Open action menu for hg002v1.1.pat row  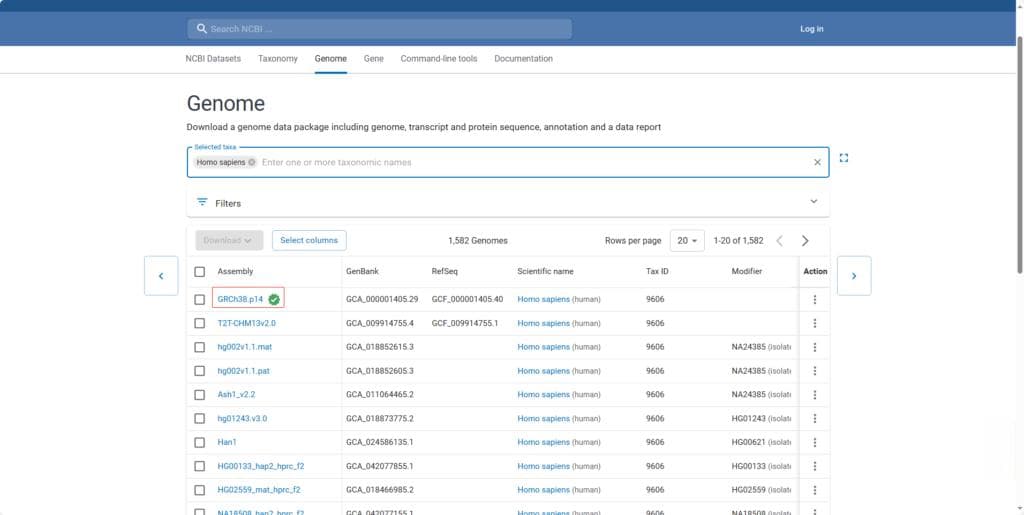pyautogui.click(x=814, y=371)
